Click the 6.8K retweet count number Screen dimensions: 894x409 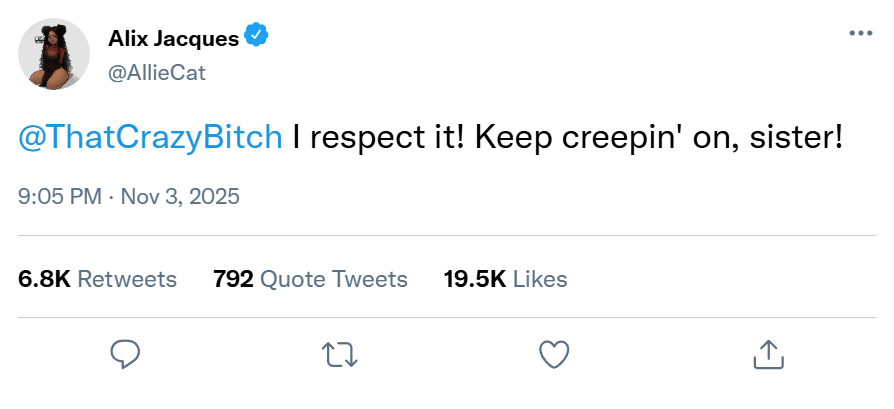pos(44,279)
